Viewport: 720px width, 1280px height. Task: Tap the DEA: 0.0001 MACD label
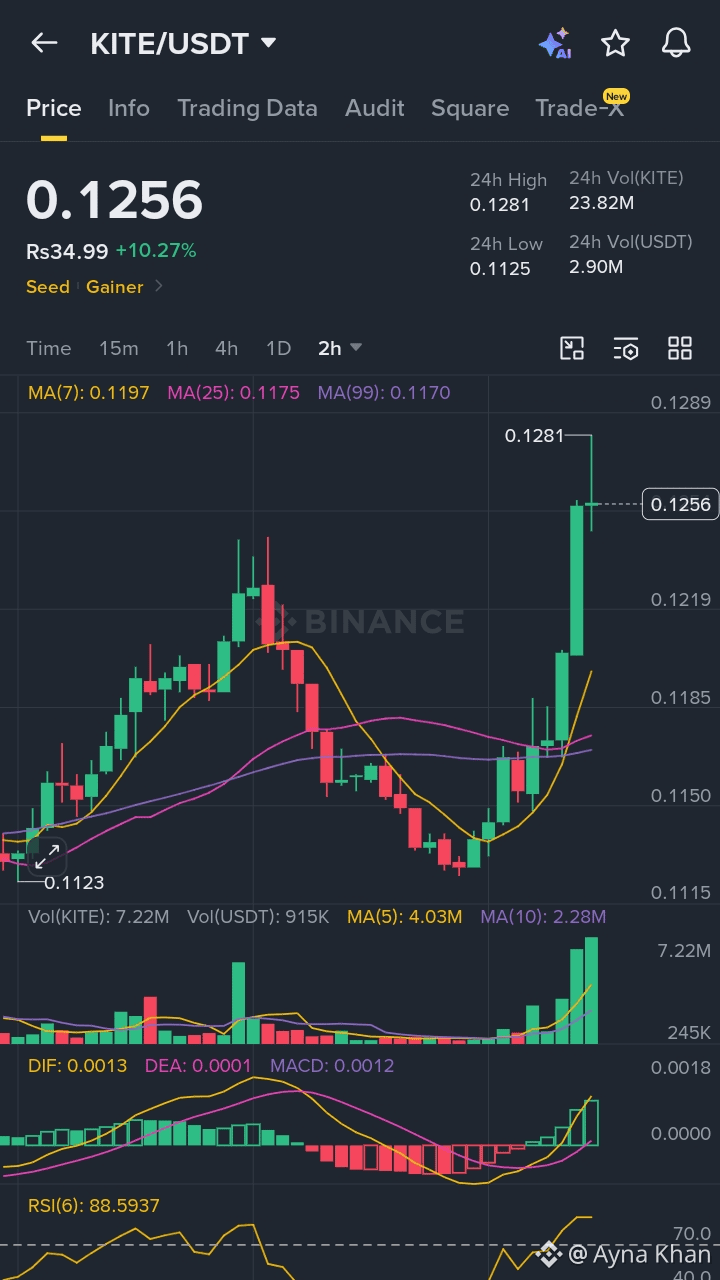click(198, 1066)
